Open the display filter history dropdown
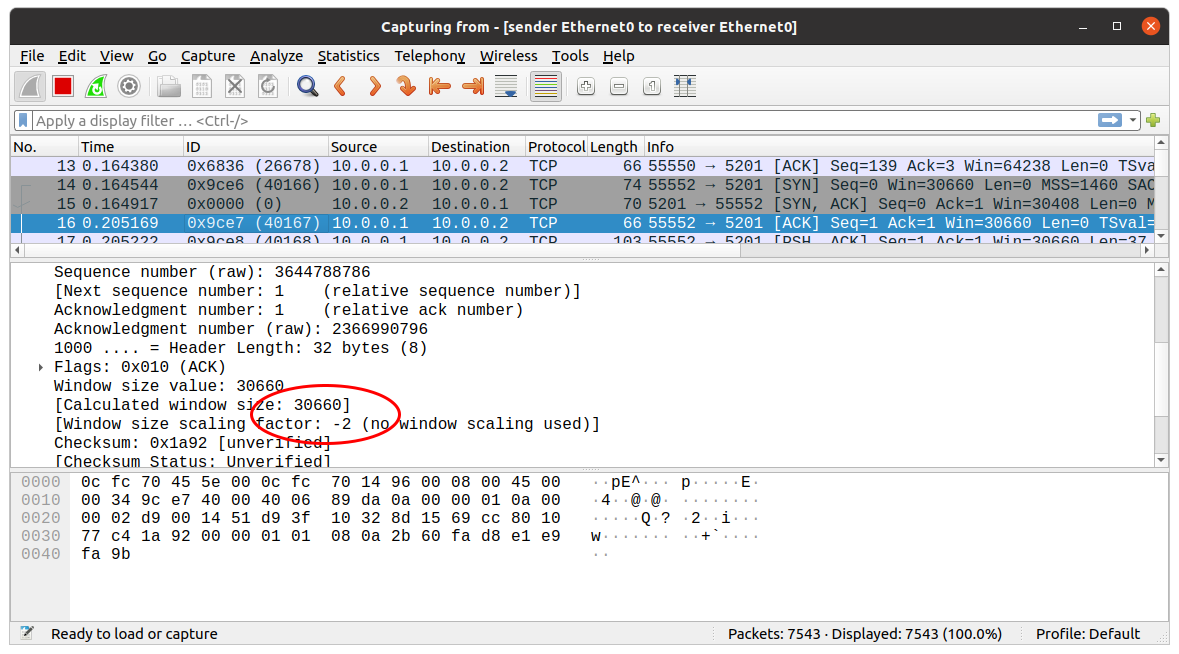This screenshot has width=1179, height=654. [1133, 120]
